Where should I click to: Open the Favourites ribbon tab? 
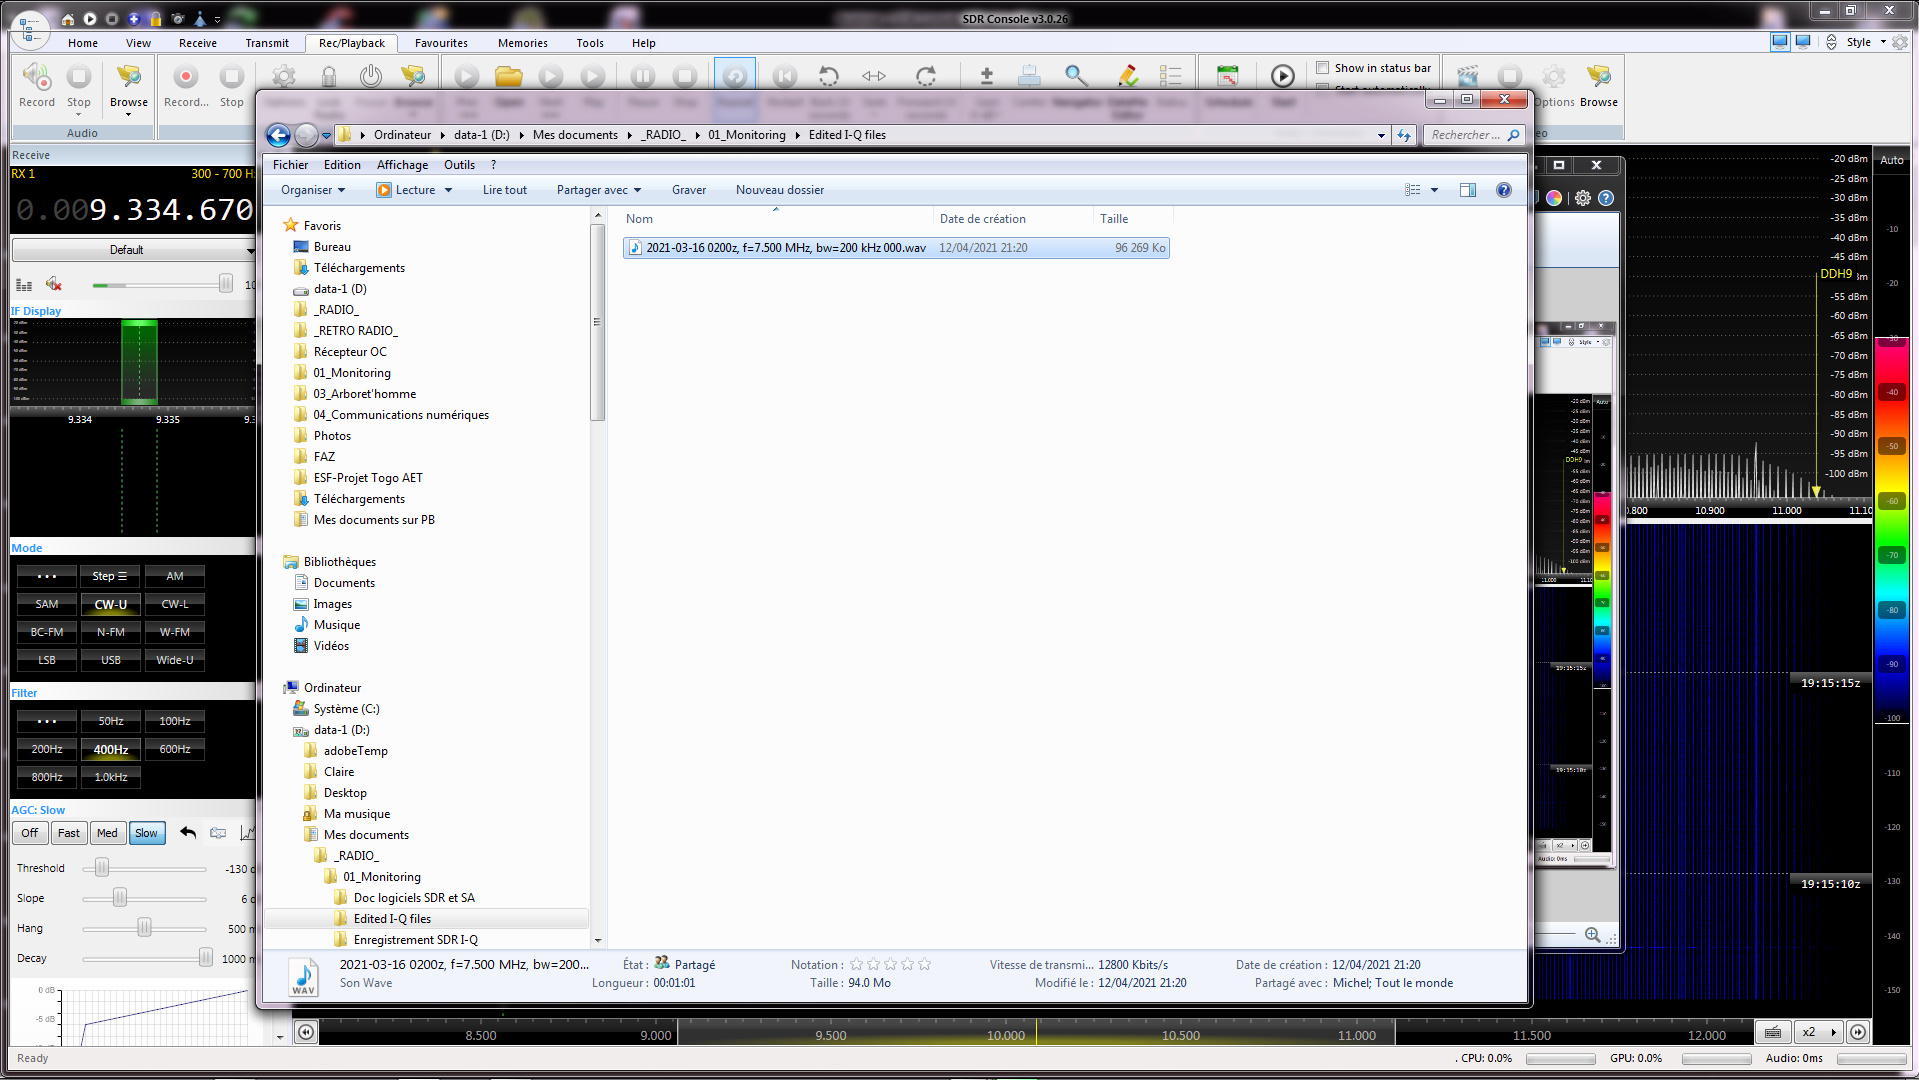coord(441,43)
